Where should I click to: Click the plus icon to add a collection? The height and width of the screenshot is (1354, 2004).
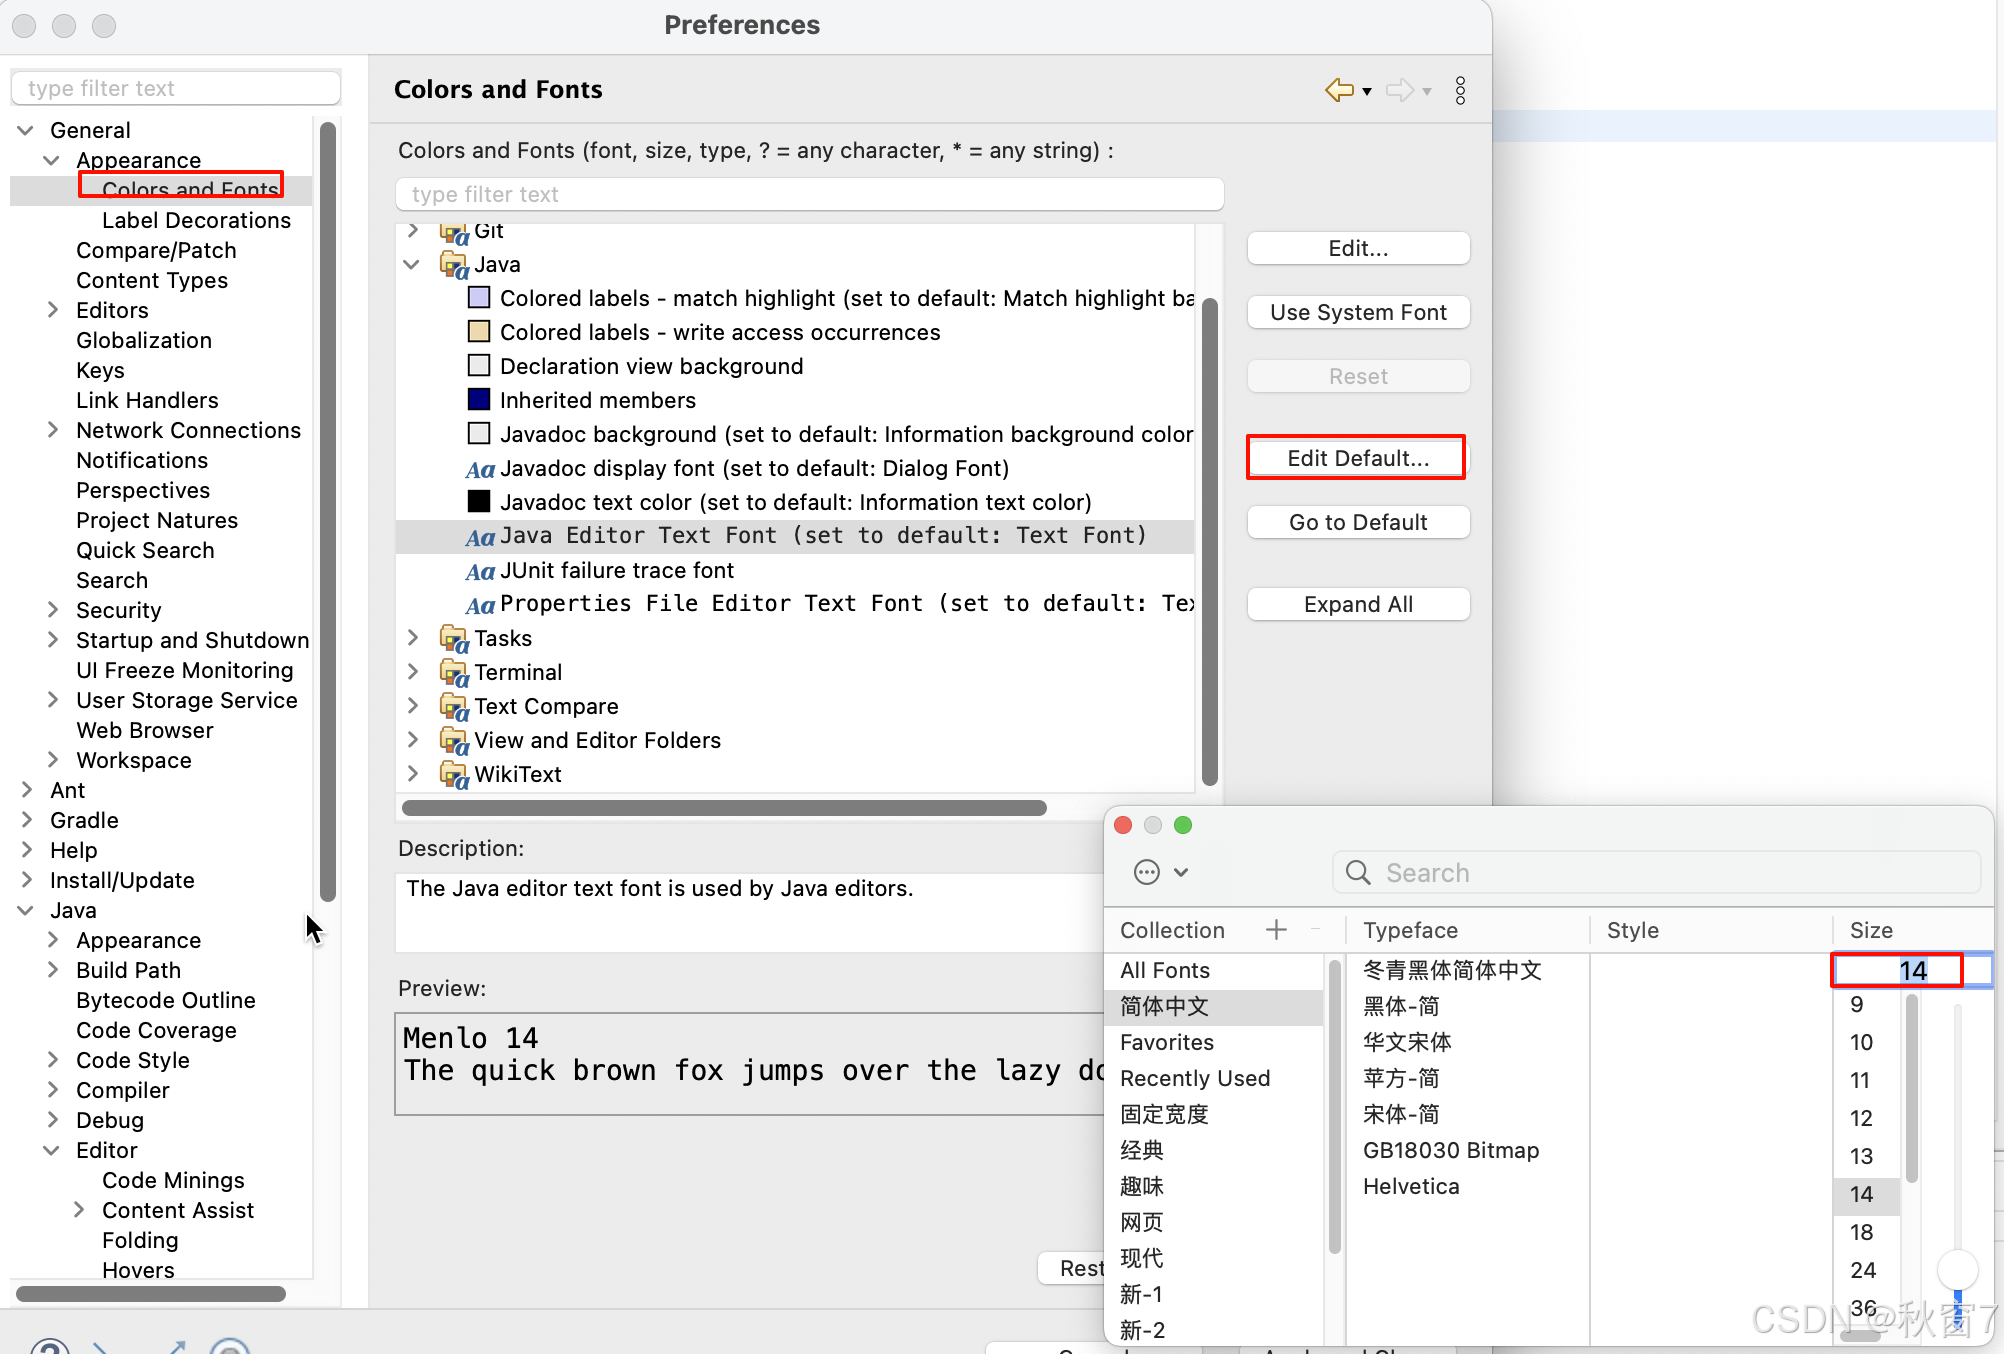[x=1276, y=930]
